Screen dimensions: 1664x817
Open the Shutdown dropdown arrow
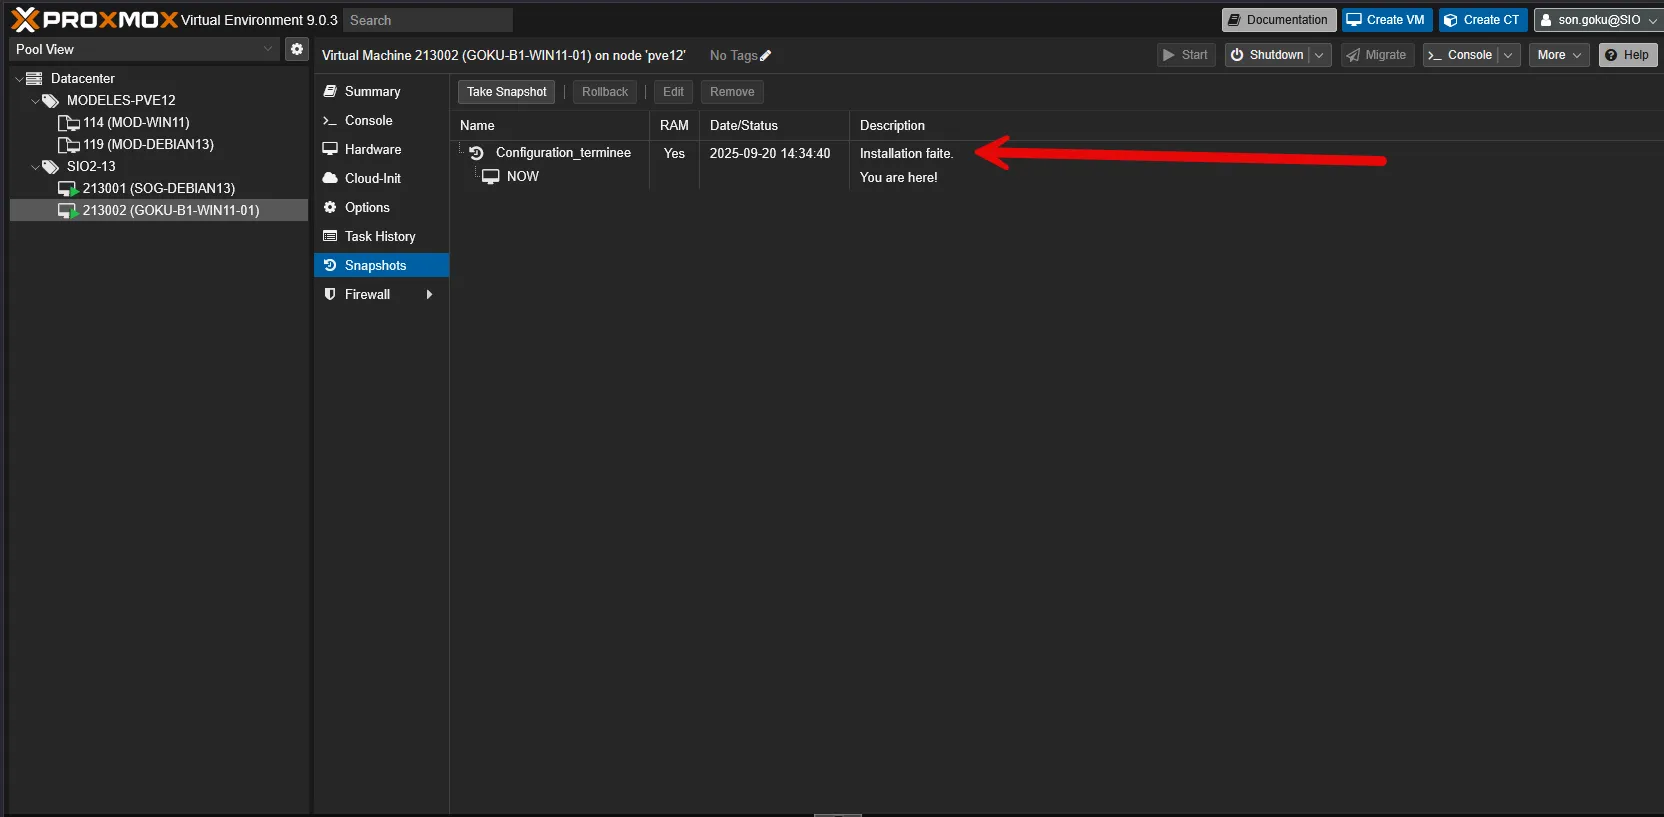(x=1319, y=55)
